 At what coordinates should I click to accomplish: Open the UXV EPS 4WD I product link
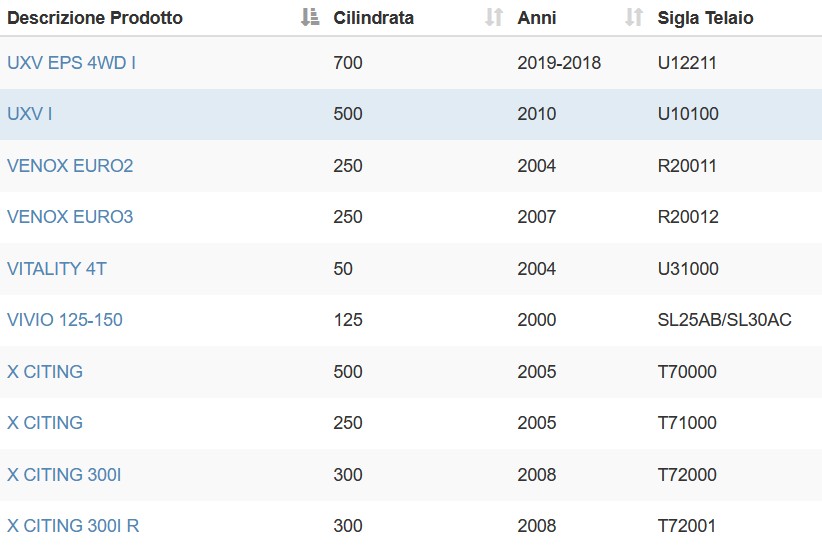(71, 63)
